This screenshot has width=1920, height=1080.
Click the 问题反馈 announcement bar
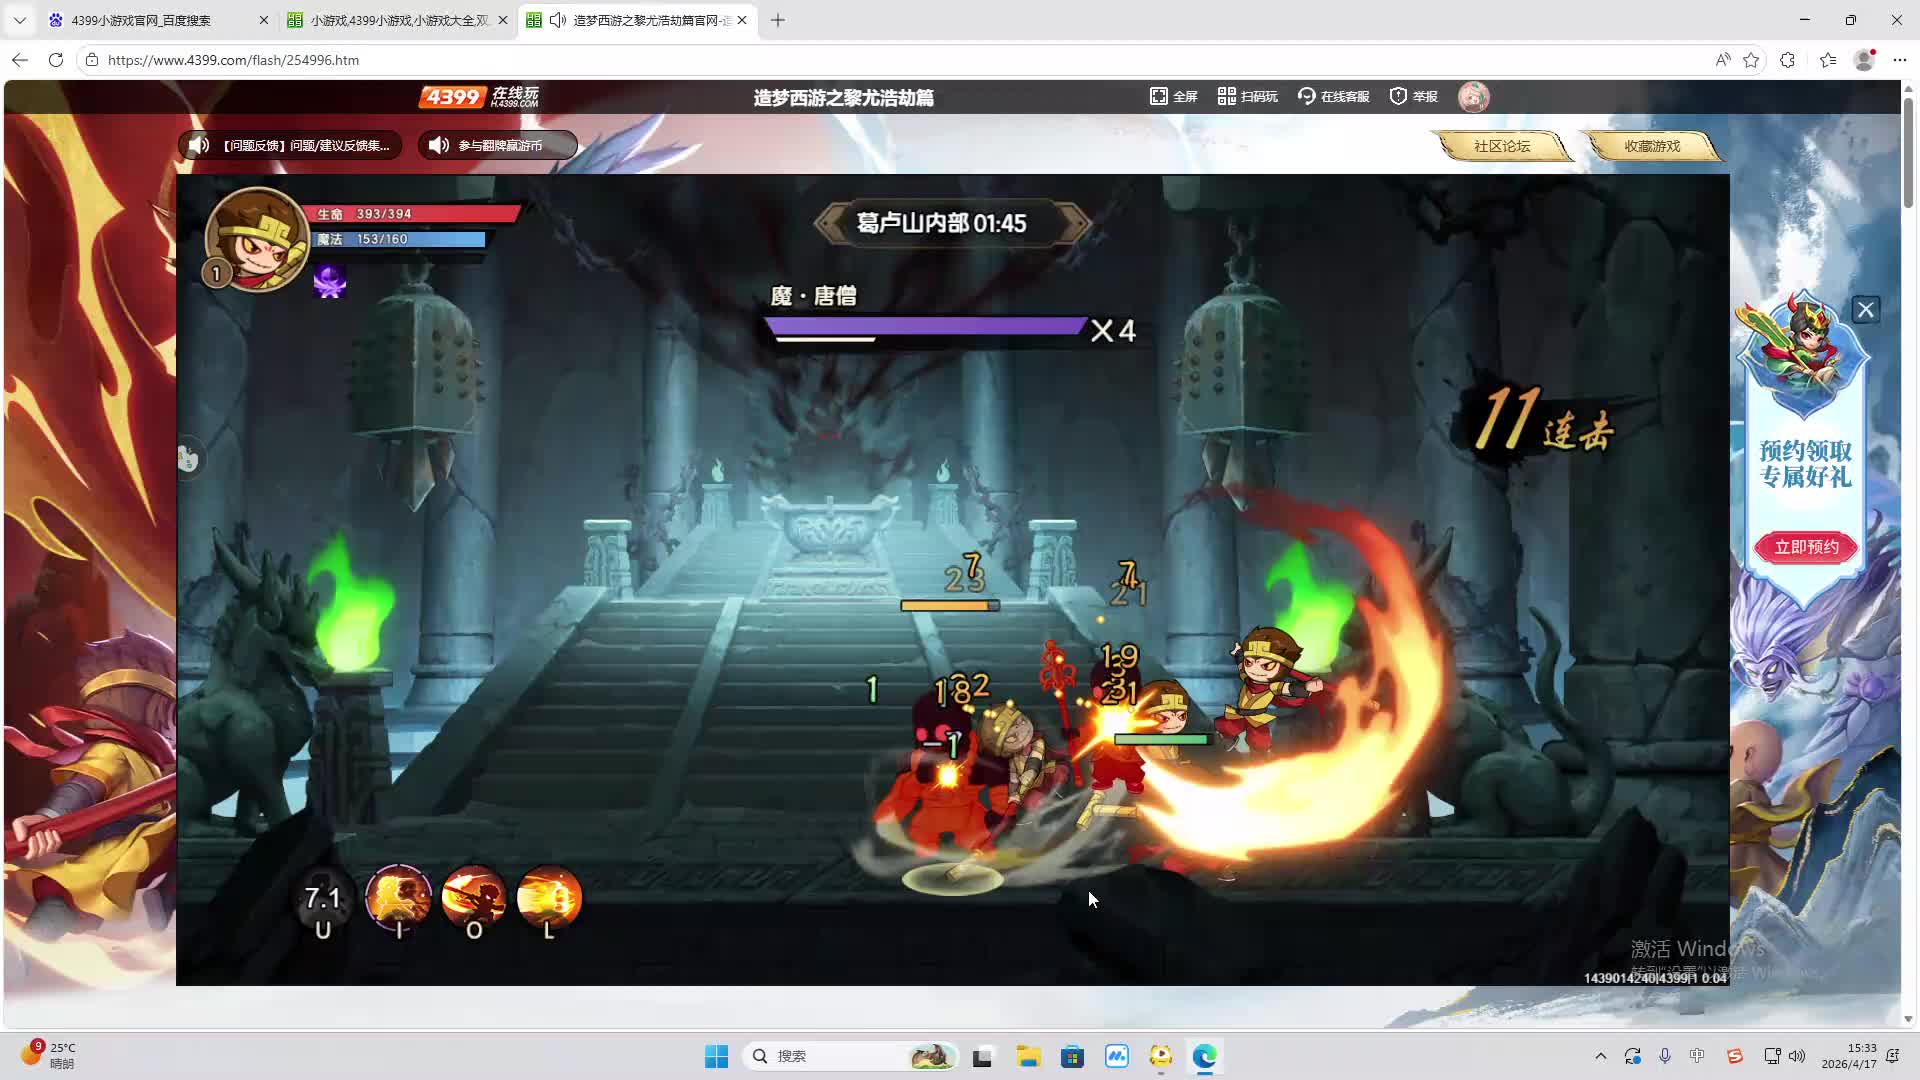pyautogui.click(x=291, y=145)
